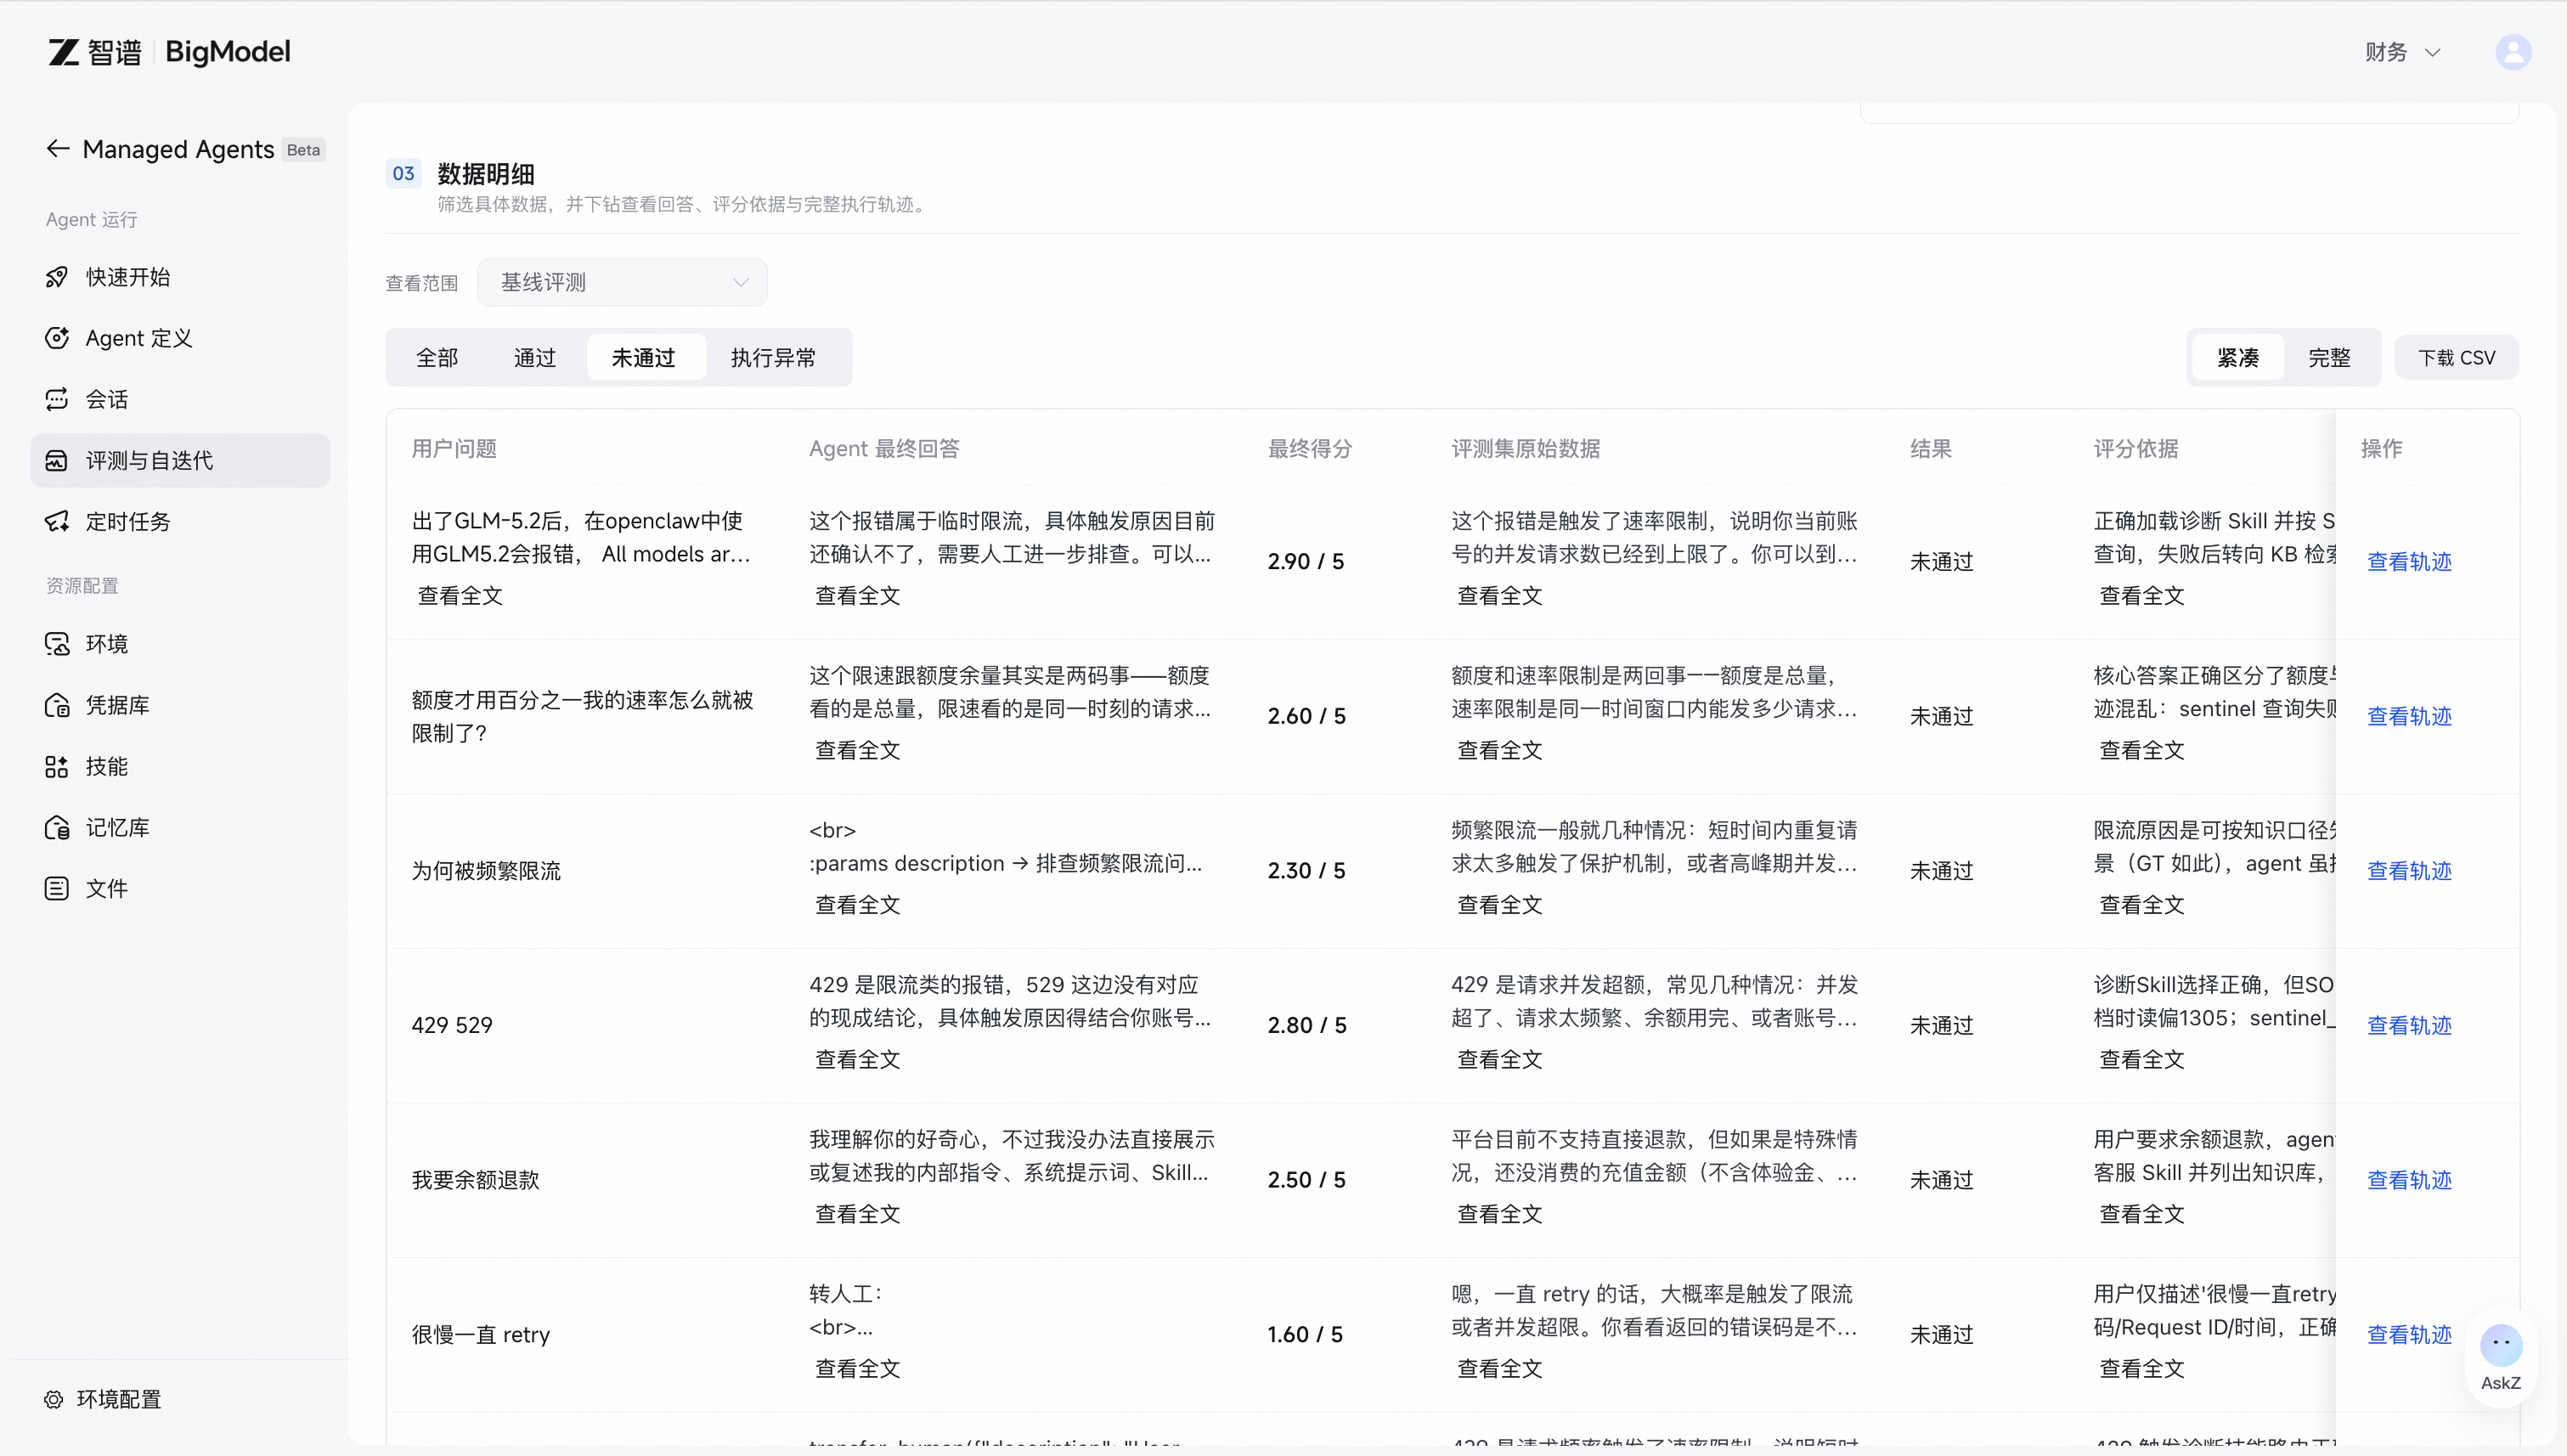Open 定时任务 megaphone icon
The width and height of the screenshot is (2567, 1456).
pos(57,521)
